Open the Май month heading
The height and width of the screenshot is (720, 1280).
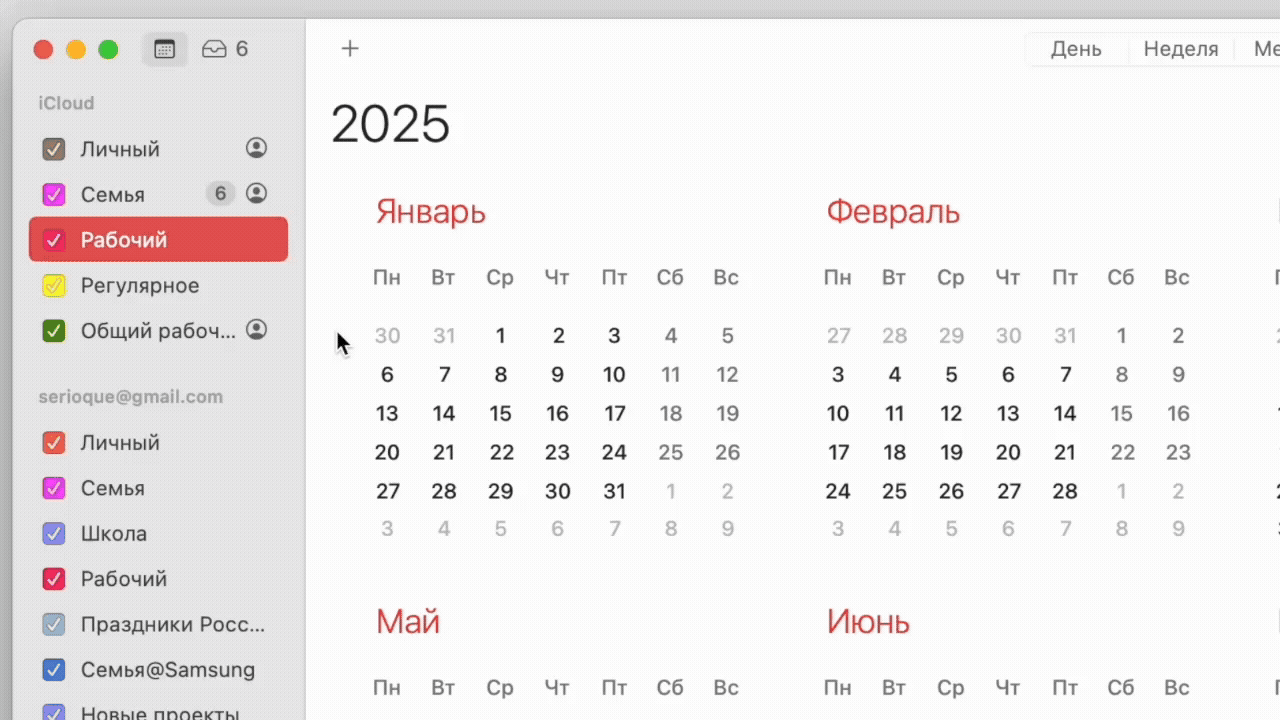click(408, 622)
